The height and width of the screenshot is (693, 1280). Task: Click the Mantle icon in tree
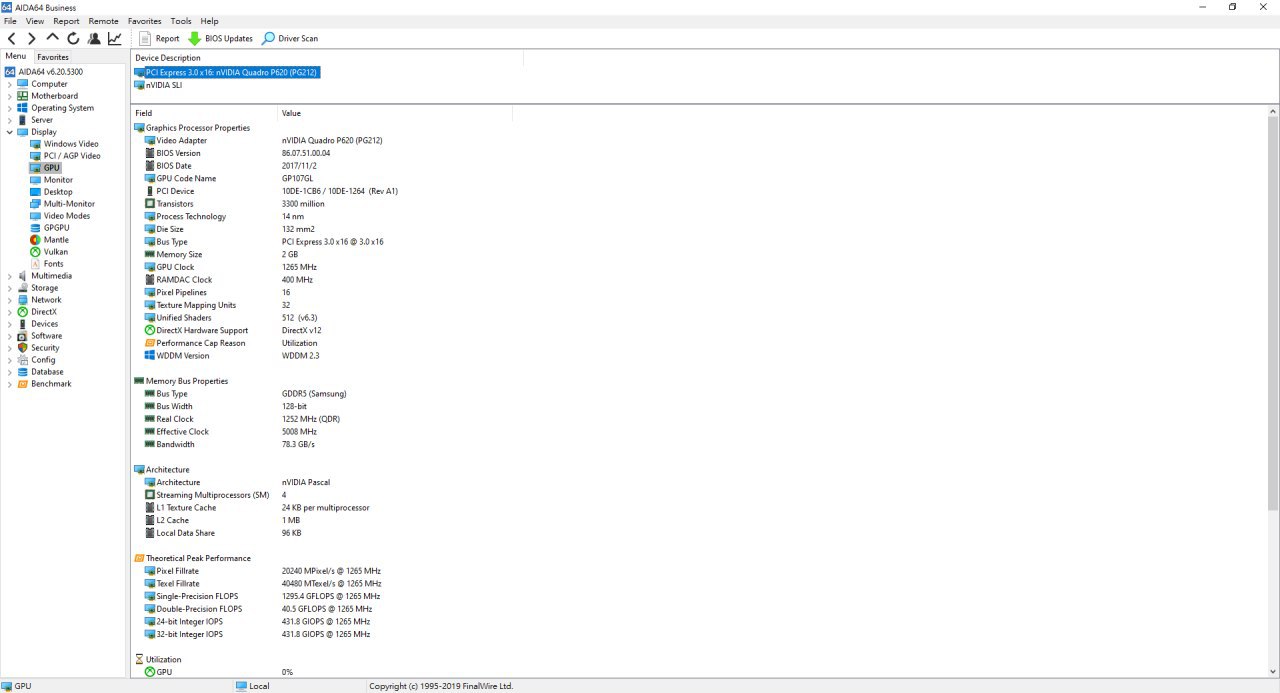35,240
